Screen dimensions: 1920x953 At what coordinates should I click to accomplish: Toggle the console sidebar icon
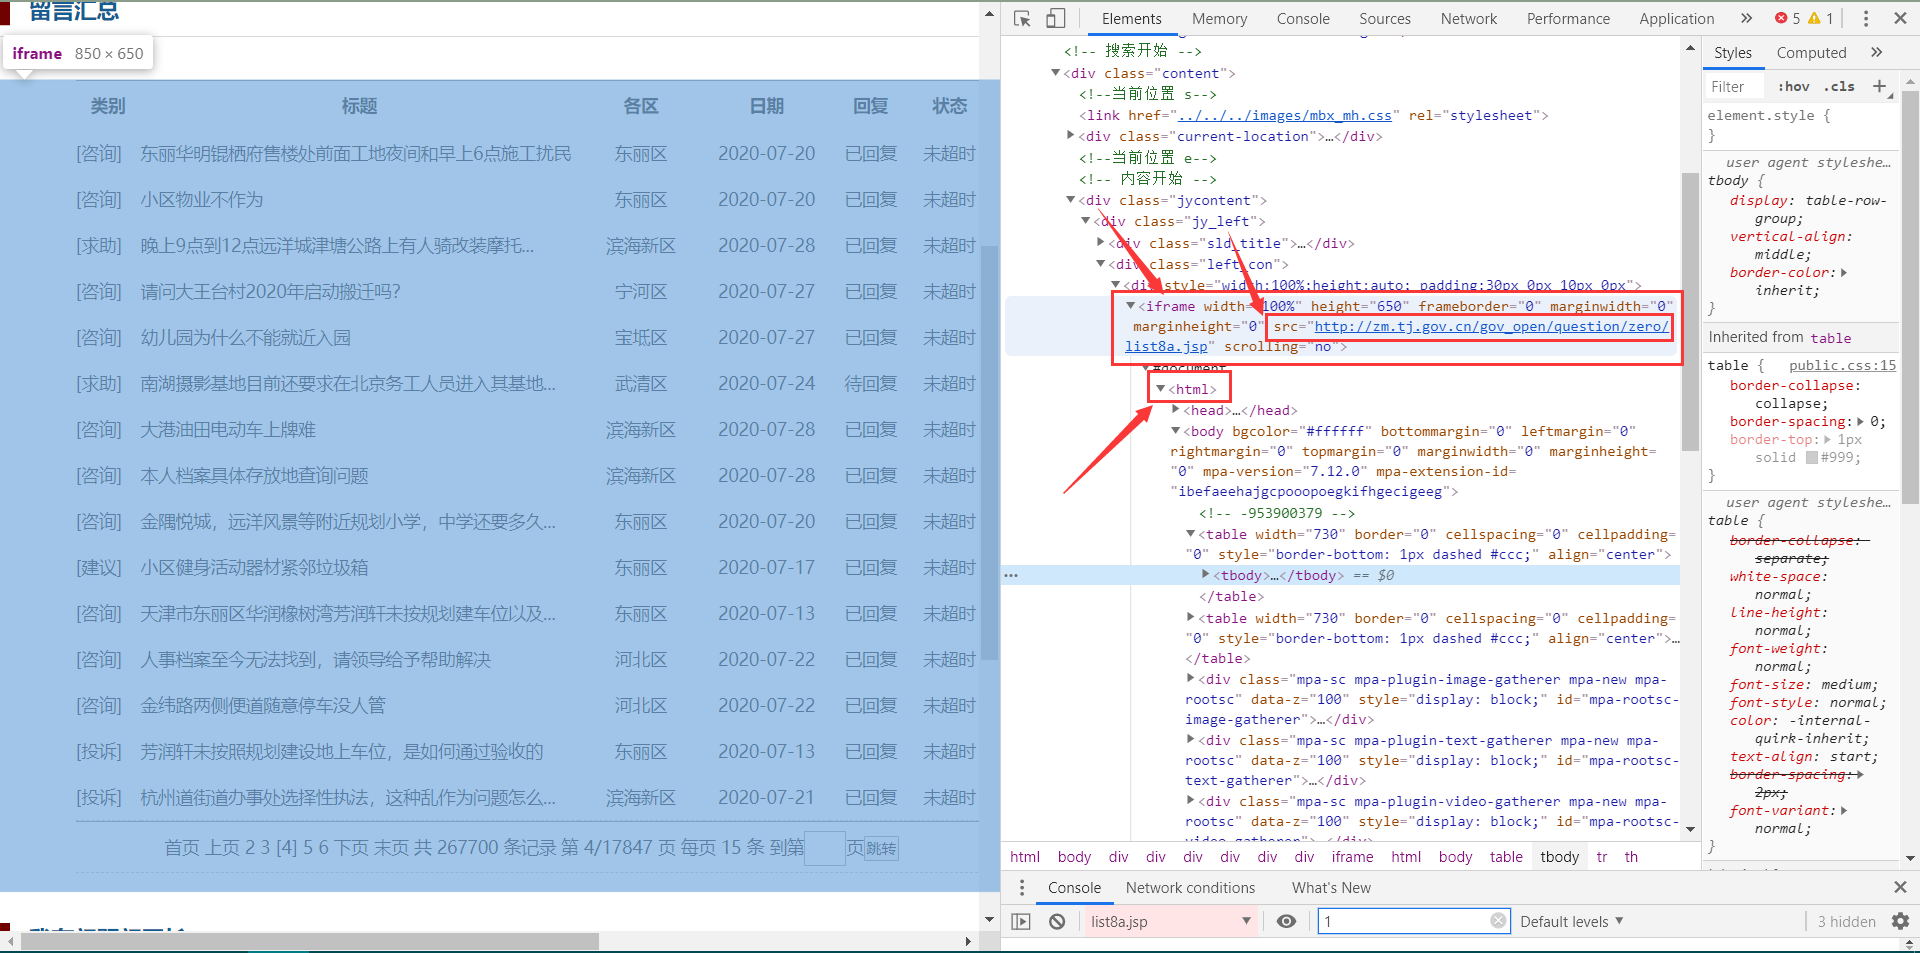1021,921
